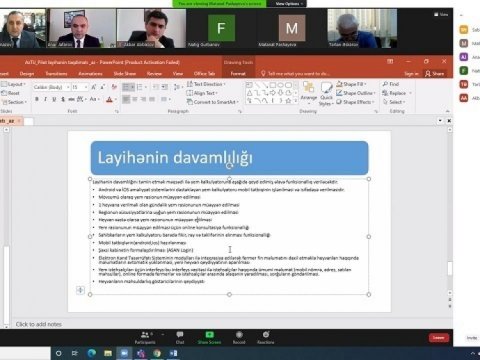The height and width of the screenshot is (360, 480).
Task: Switch to the Review tab
Action: [154, 73]
